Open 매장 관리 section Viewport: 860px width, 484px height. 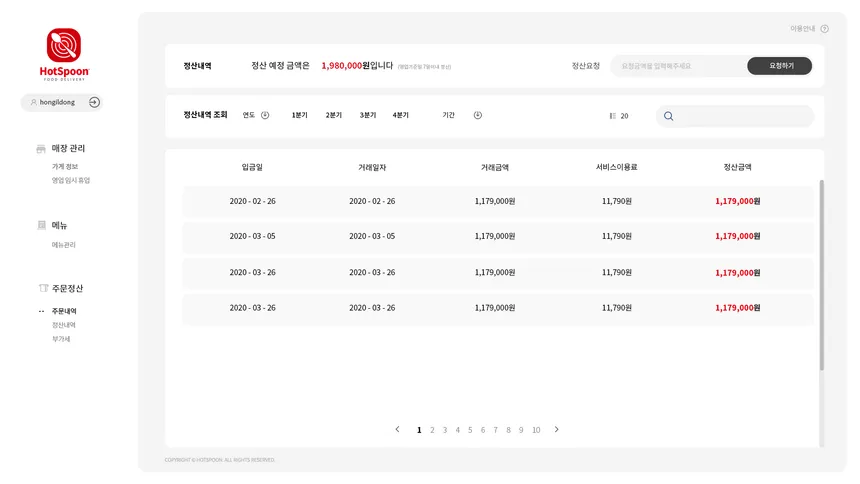click(68, 148)
